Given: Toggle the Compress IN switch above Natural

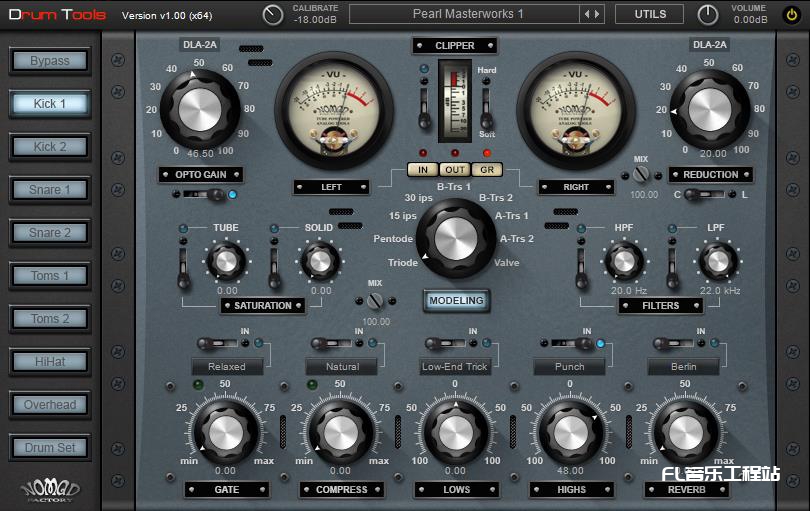Looking at the screenshot, I should pos(331,343).
